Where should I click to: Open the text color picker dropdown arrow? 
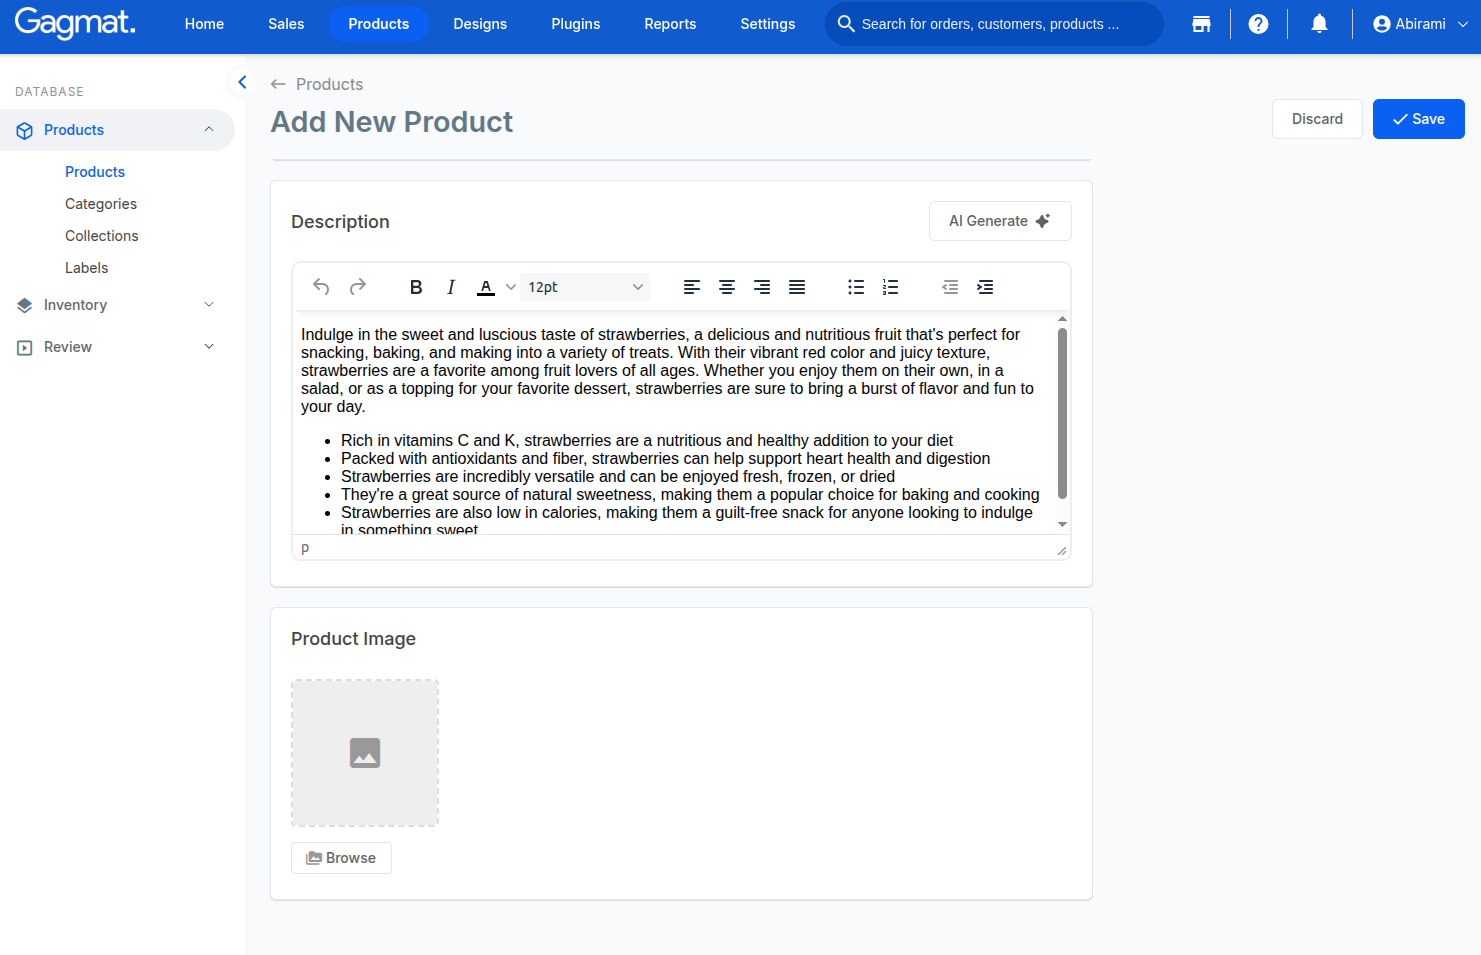point(511,287)
